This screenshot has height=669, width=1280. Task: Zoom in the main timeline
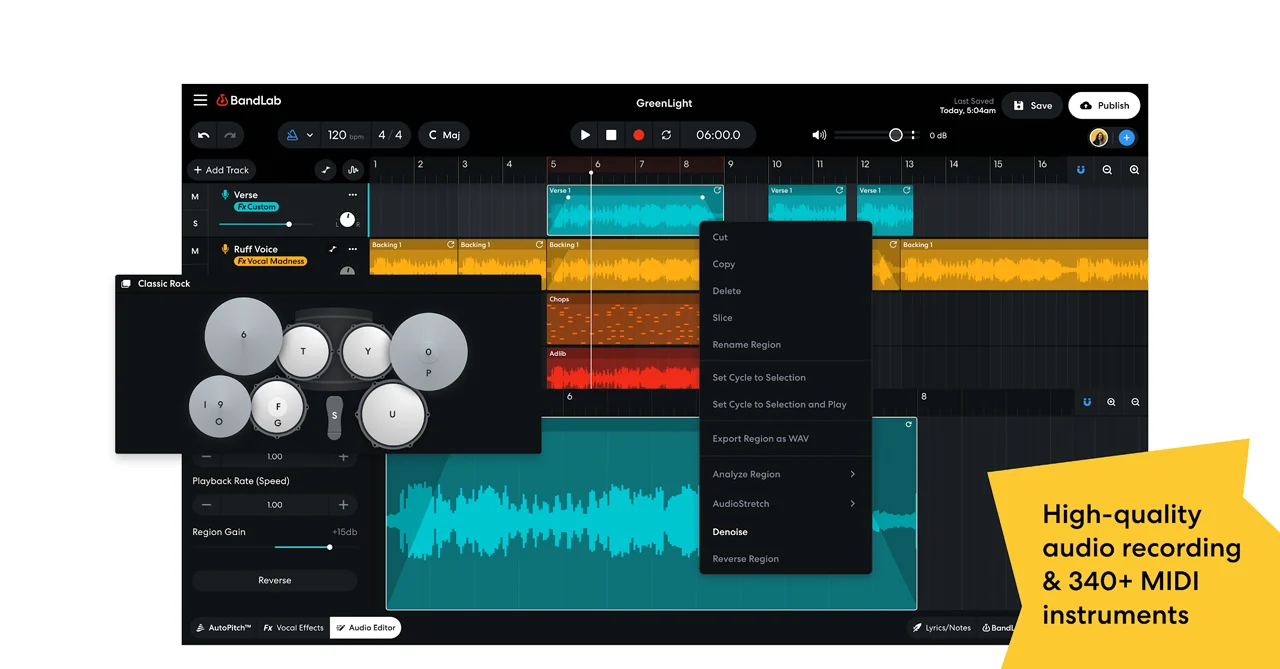(1134, 170)
